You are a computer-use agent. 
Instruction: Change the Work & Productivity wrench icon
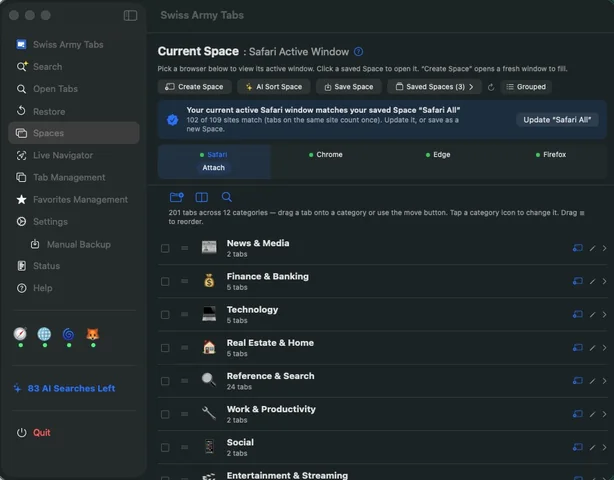click(209, 413)
